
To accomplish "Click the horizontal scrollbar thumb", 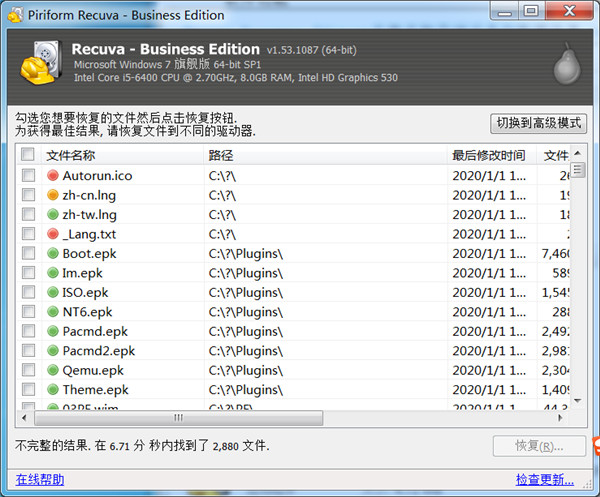I will pos(179,418).
